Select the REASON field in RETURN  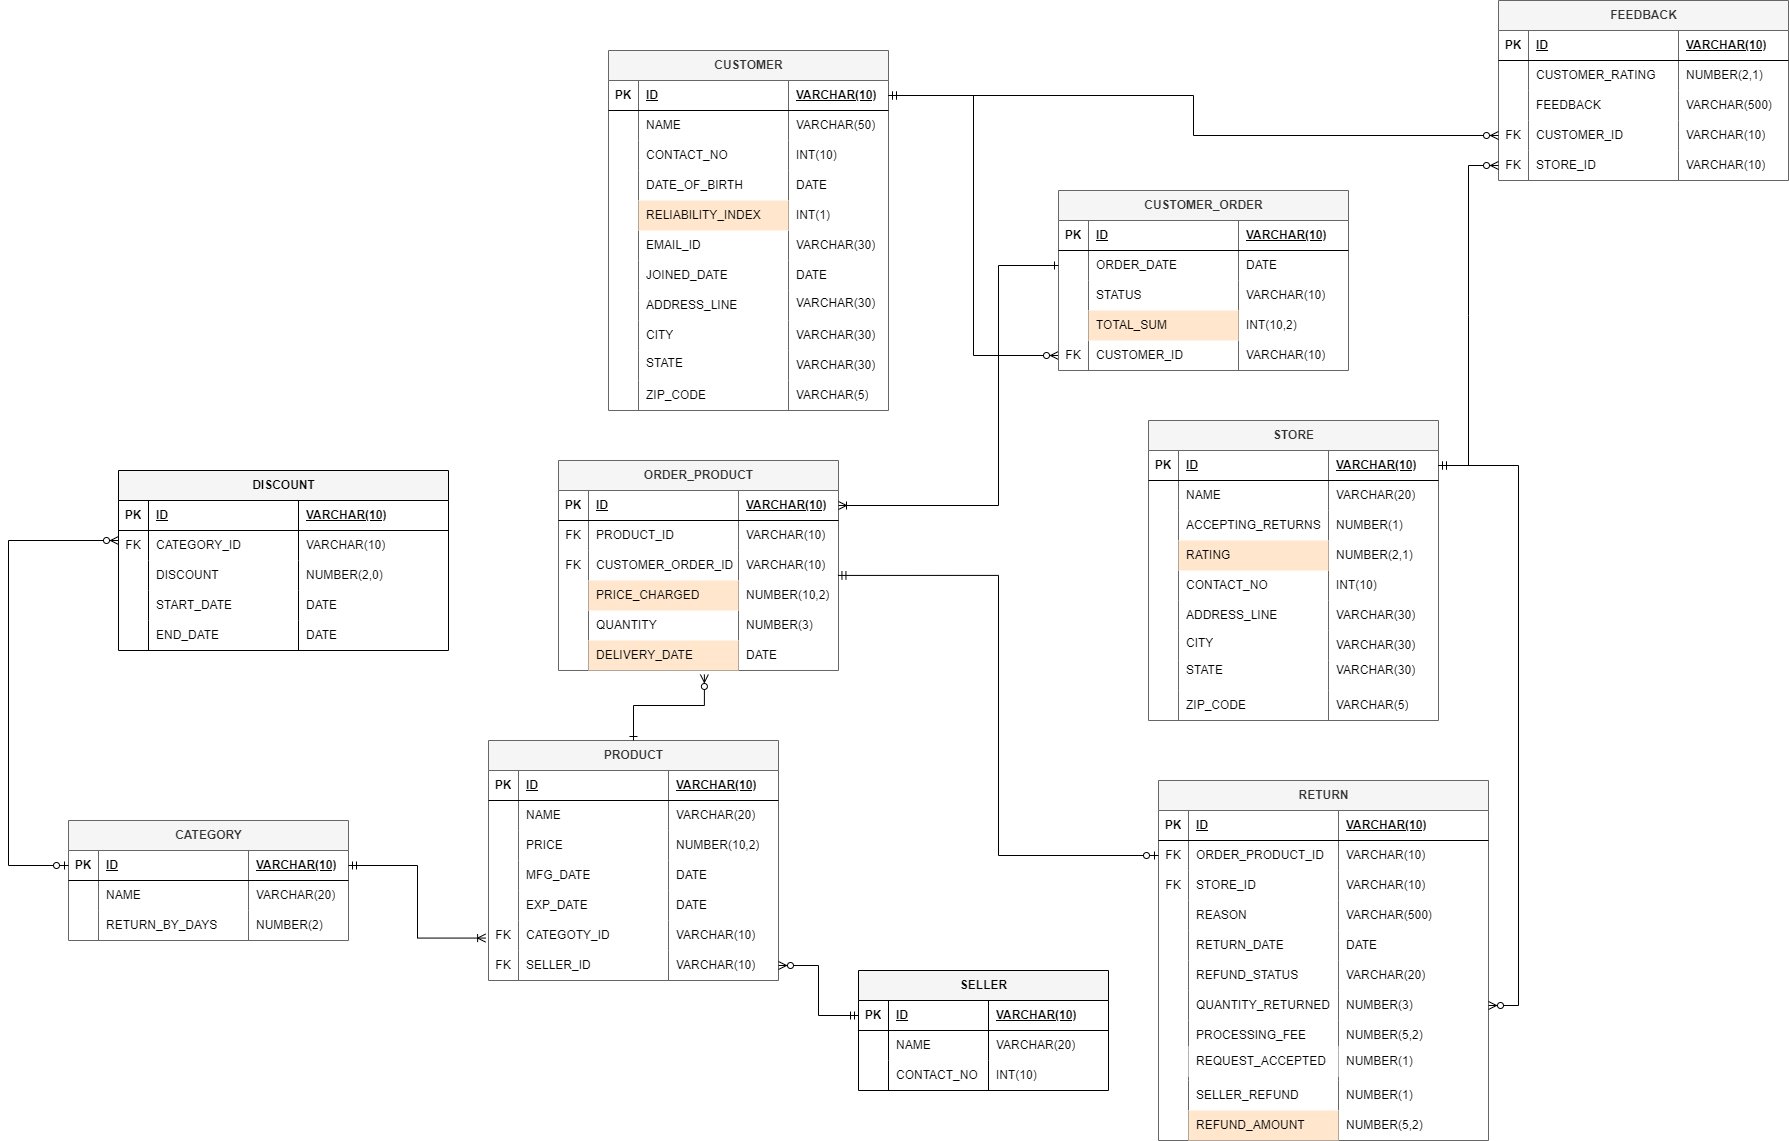(x=1221, y=915)
